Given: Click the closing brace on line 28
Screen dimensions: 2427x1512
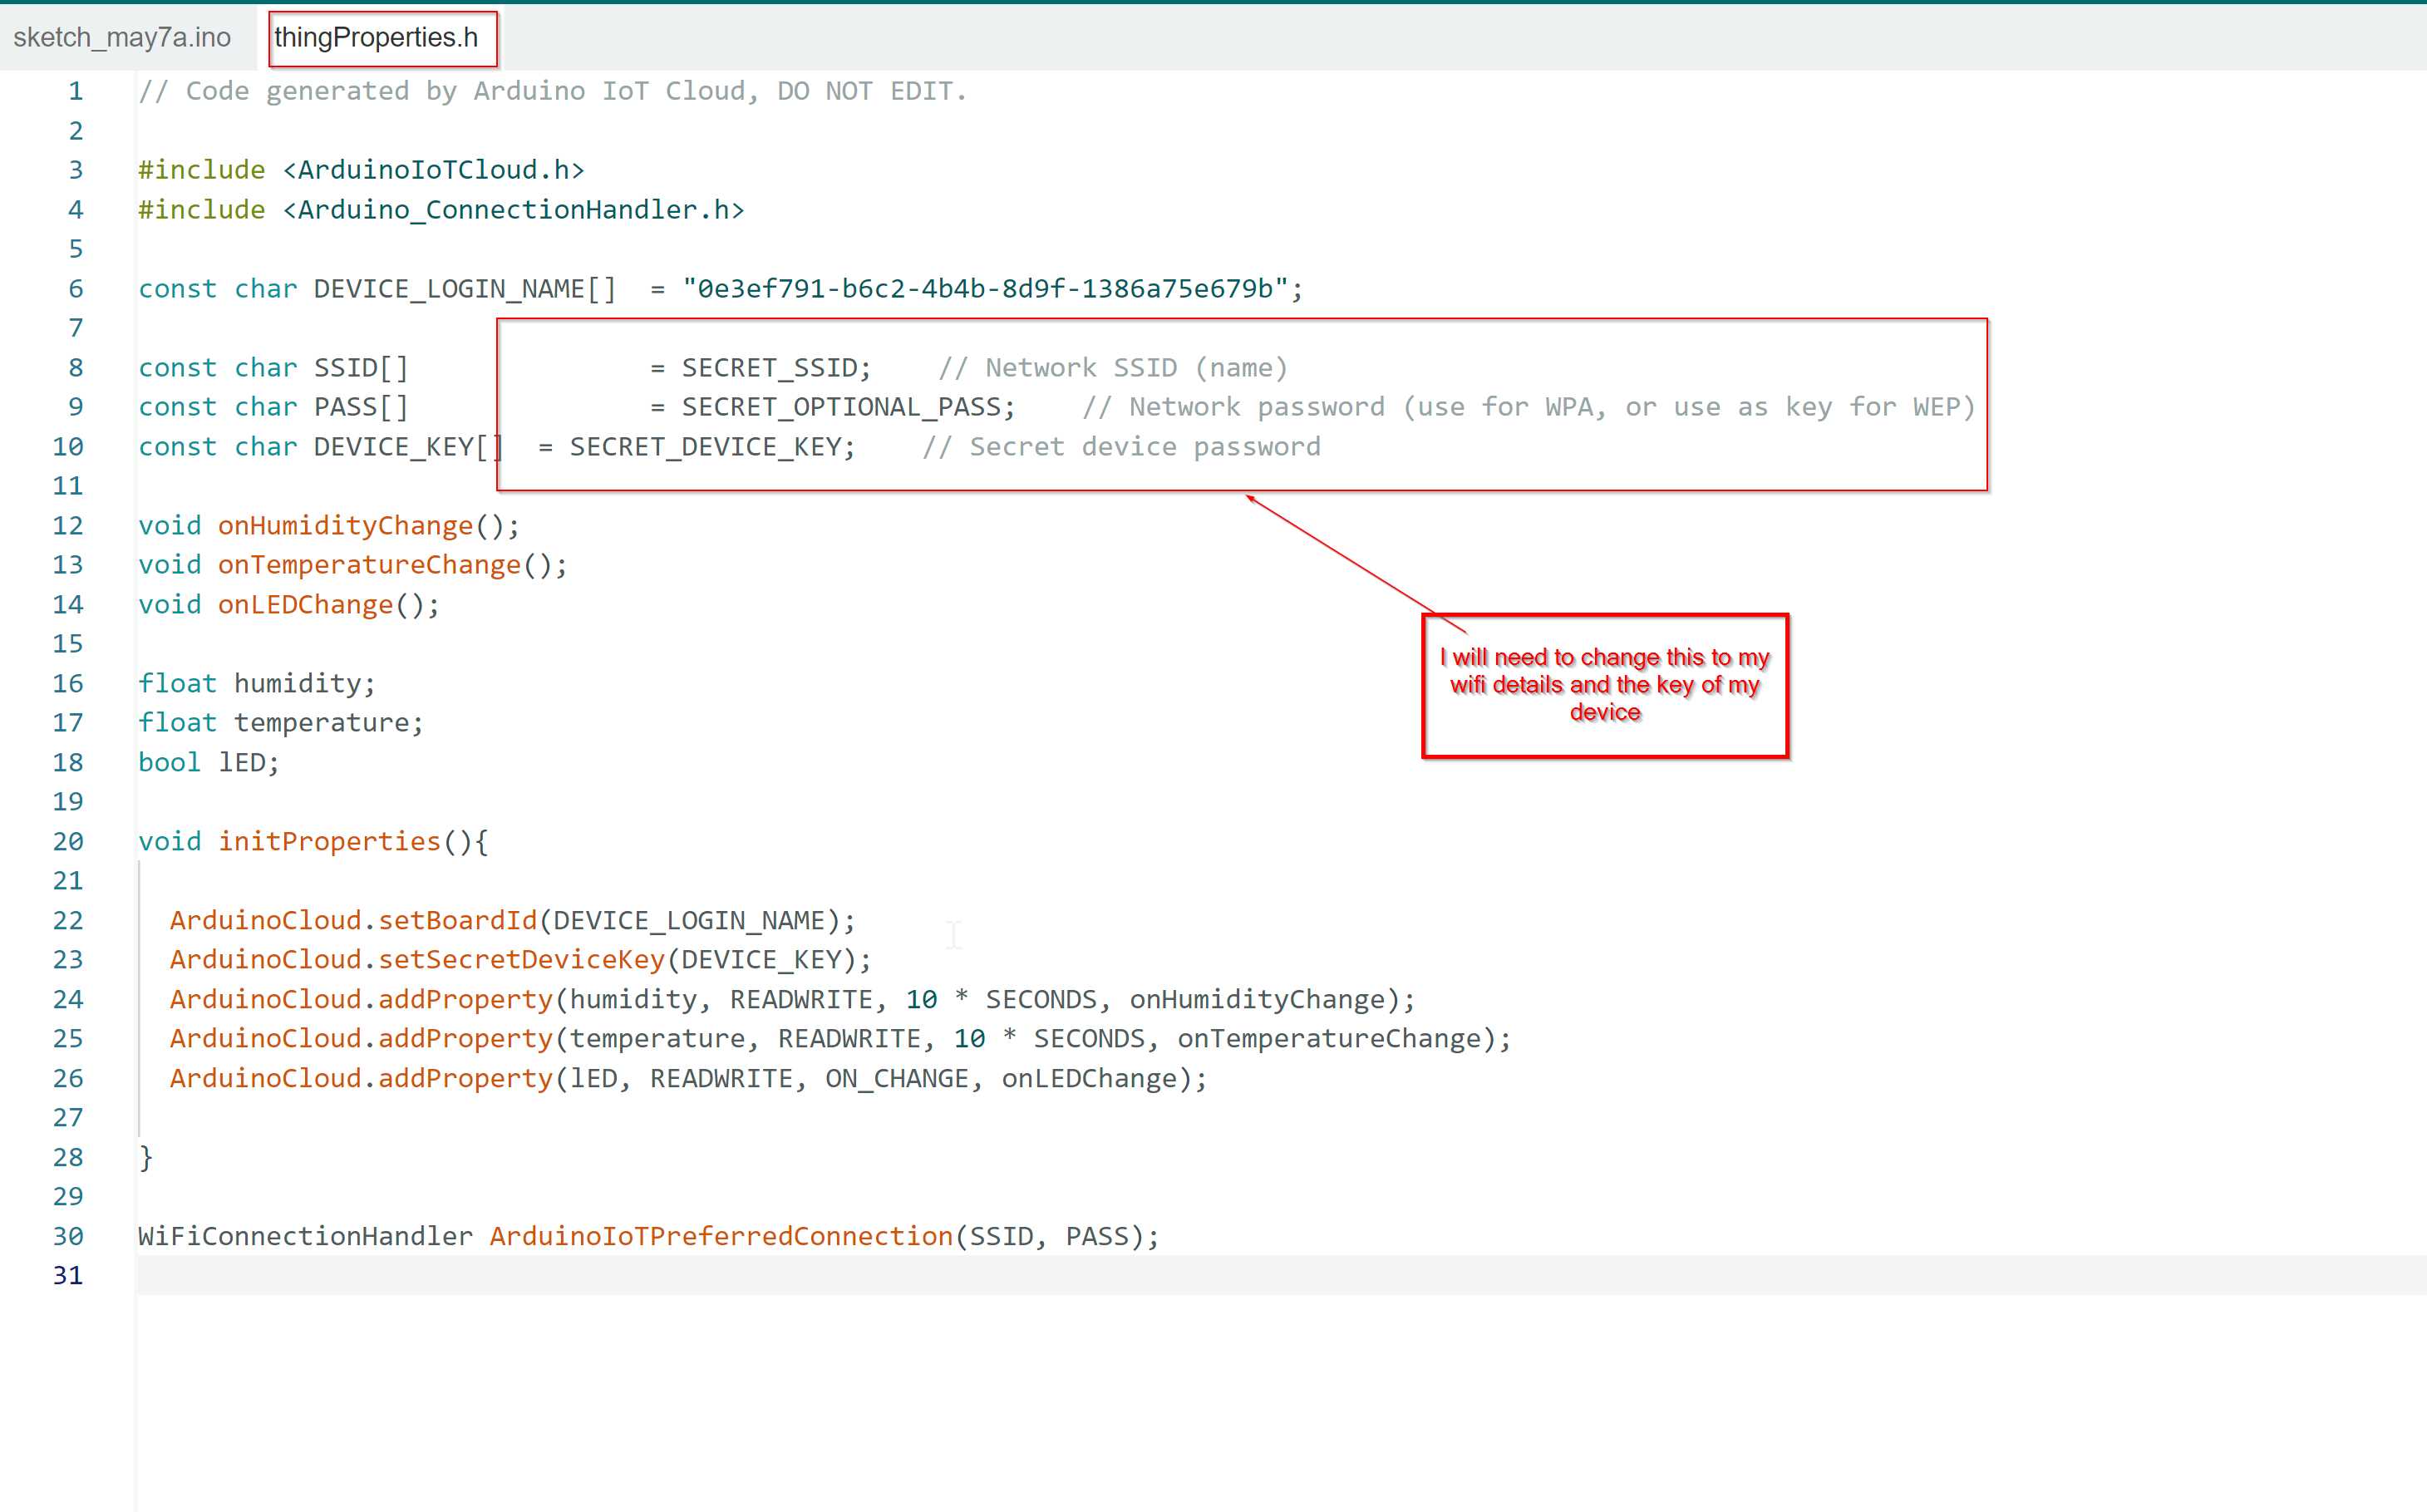Looking at the screenshot, I should click(146, 1158).
